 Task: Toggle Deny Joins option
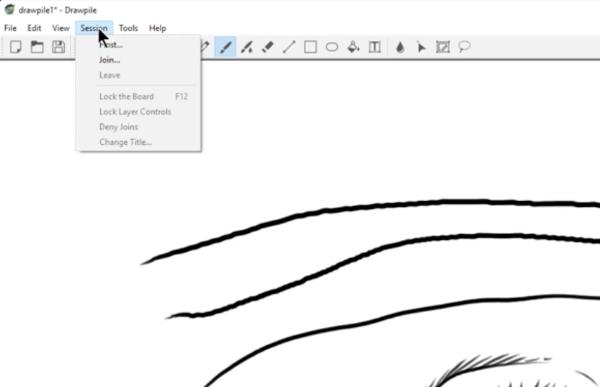click(x=140, y=127)
